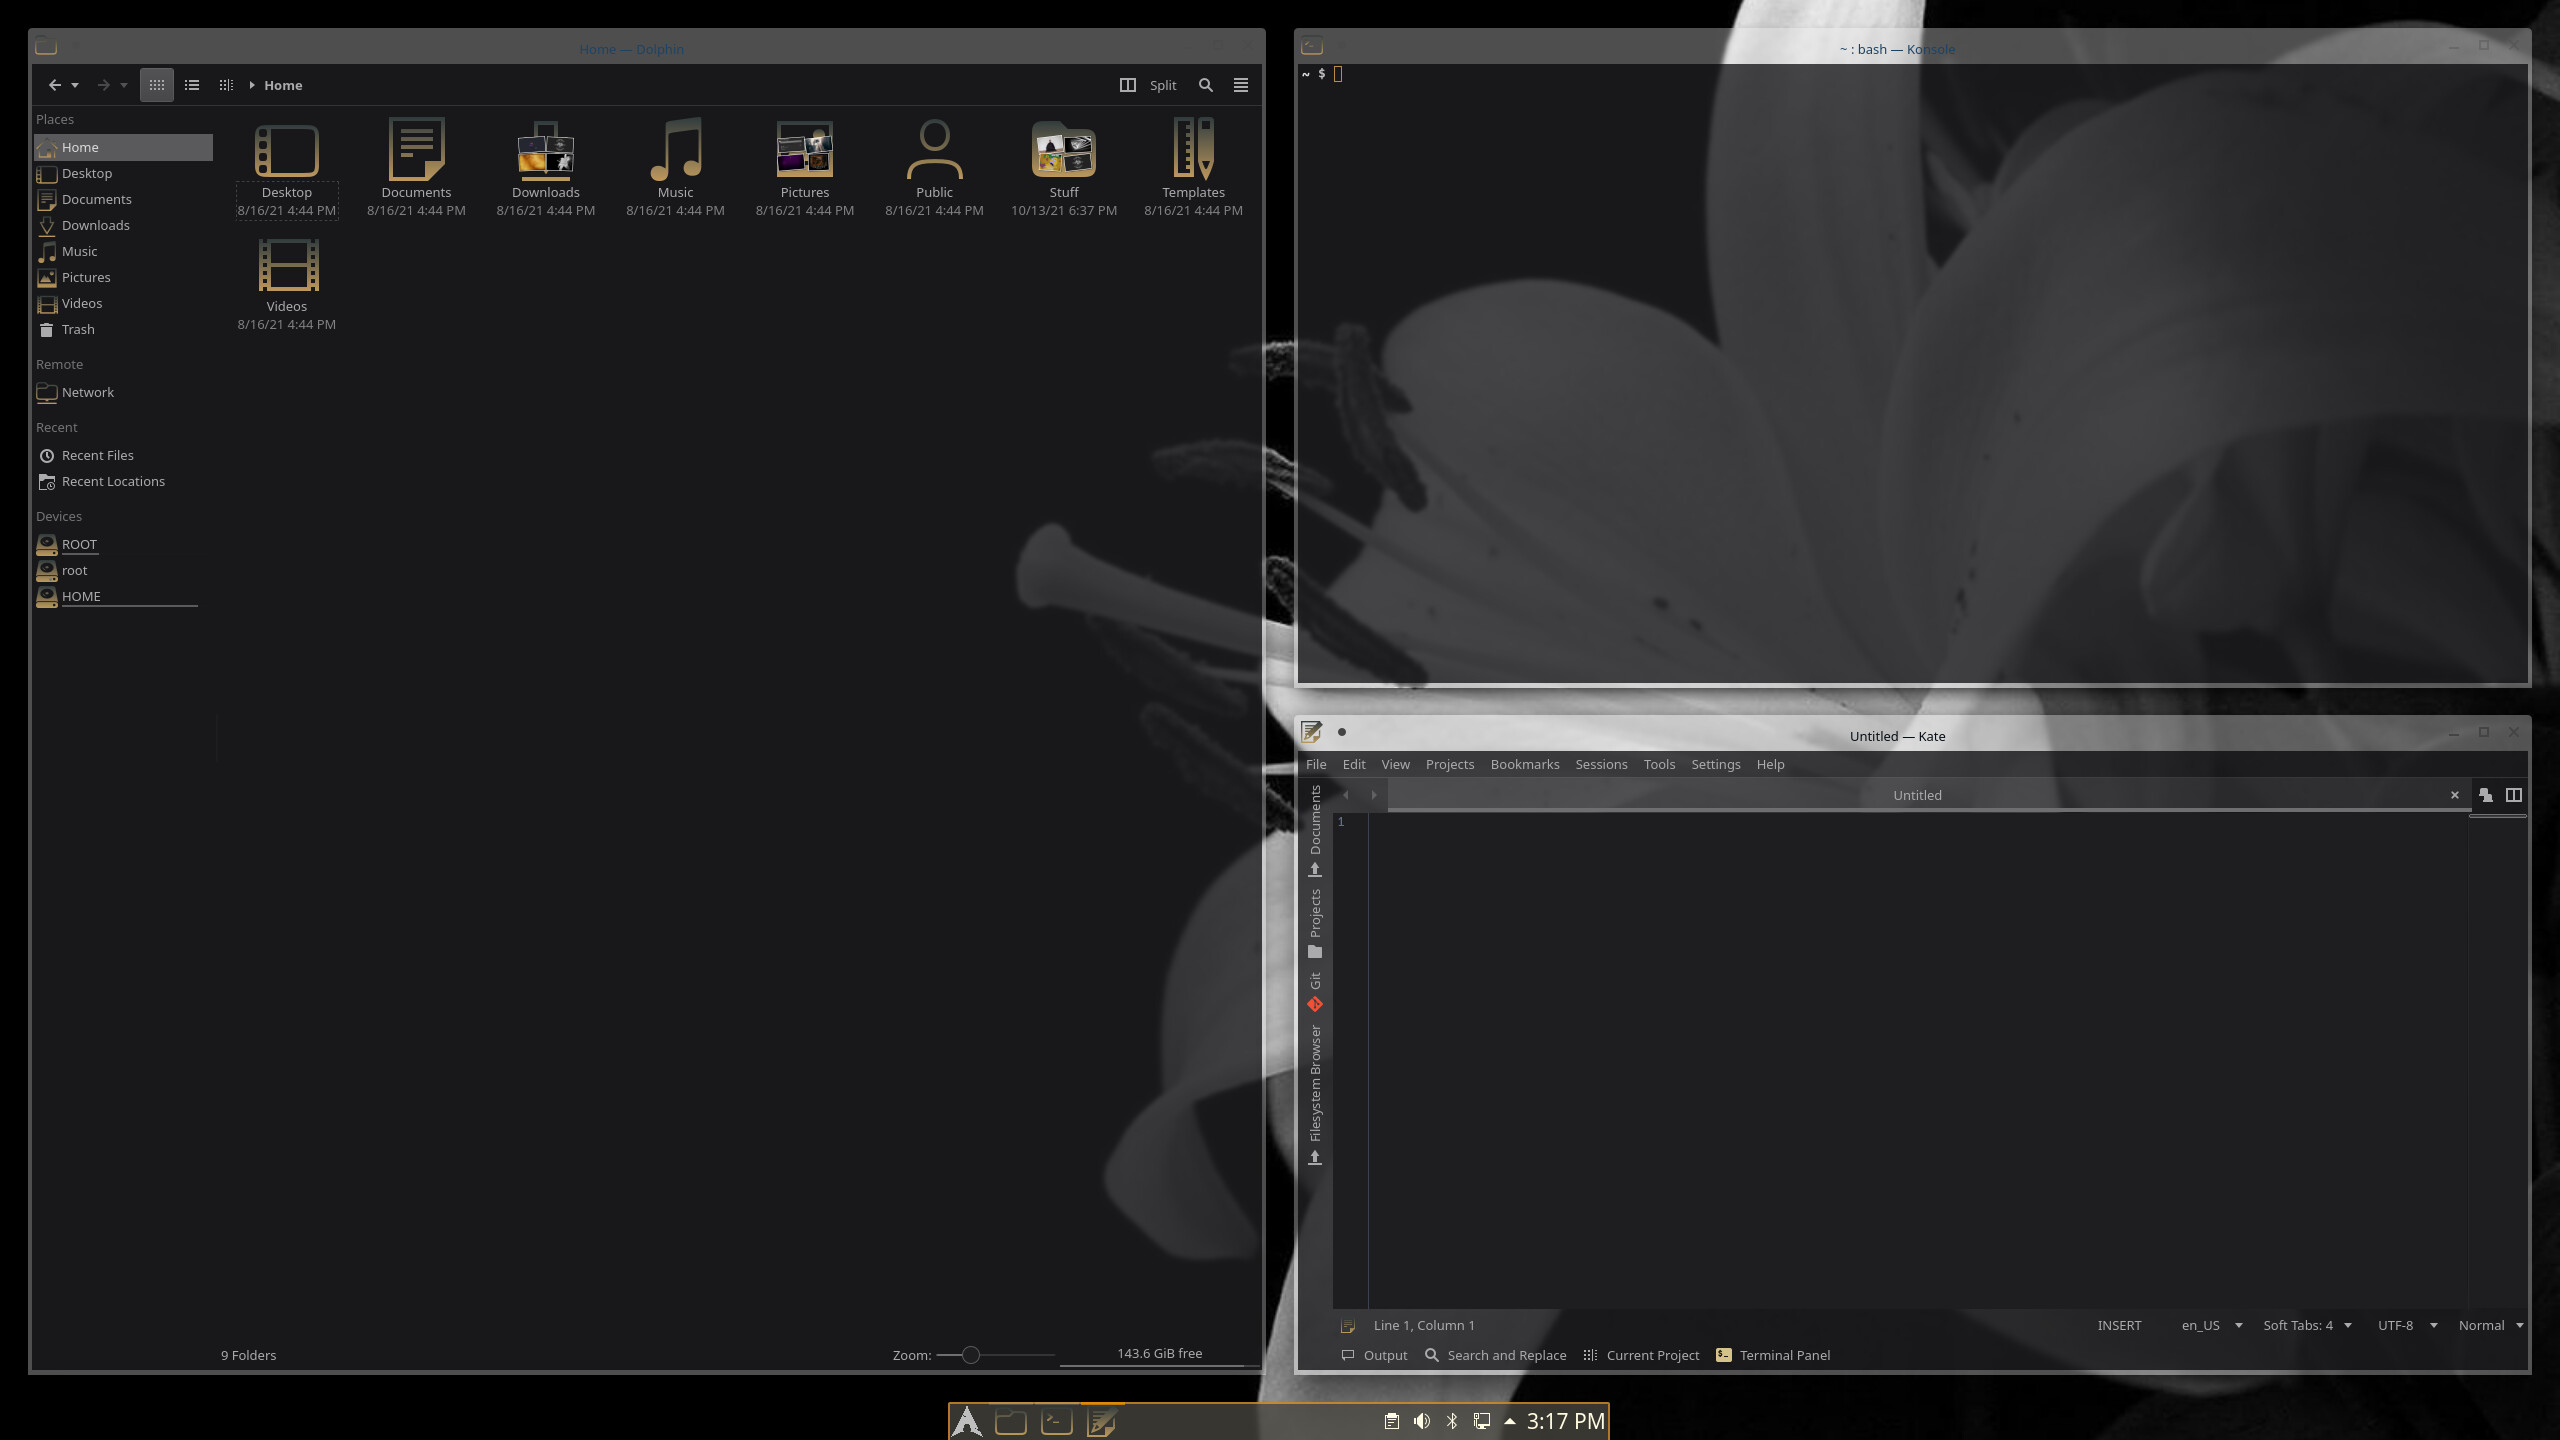Toggle Kate Projects side panel
The height and width of the screenshot is (1440, 2560).
(1315, 923)
